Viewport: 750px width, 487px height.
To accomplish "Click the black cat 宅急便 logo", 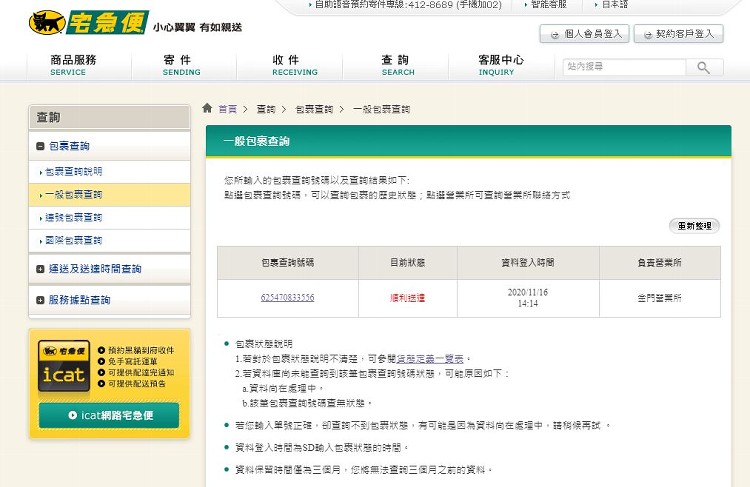I will pos(89,22).
